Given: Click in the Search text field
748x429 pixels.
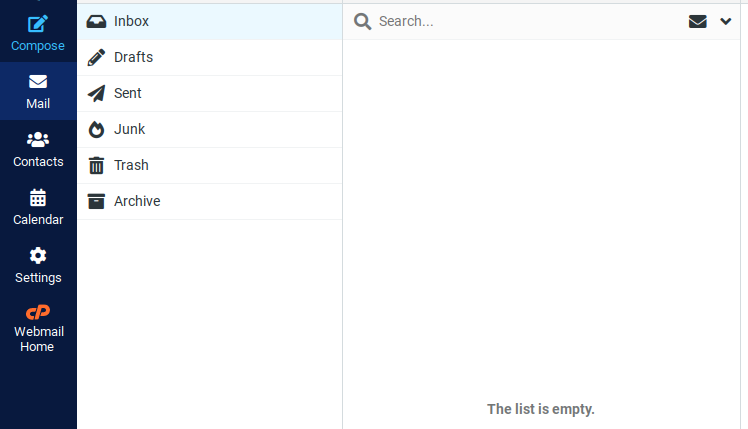Looking at the screenshot, I should click(520, 21).
